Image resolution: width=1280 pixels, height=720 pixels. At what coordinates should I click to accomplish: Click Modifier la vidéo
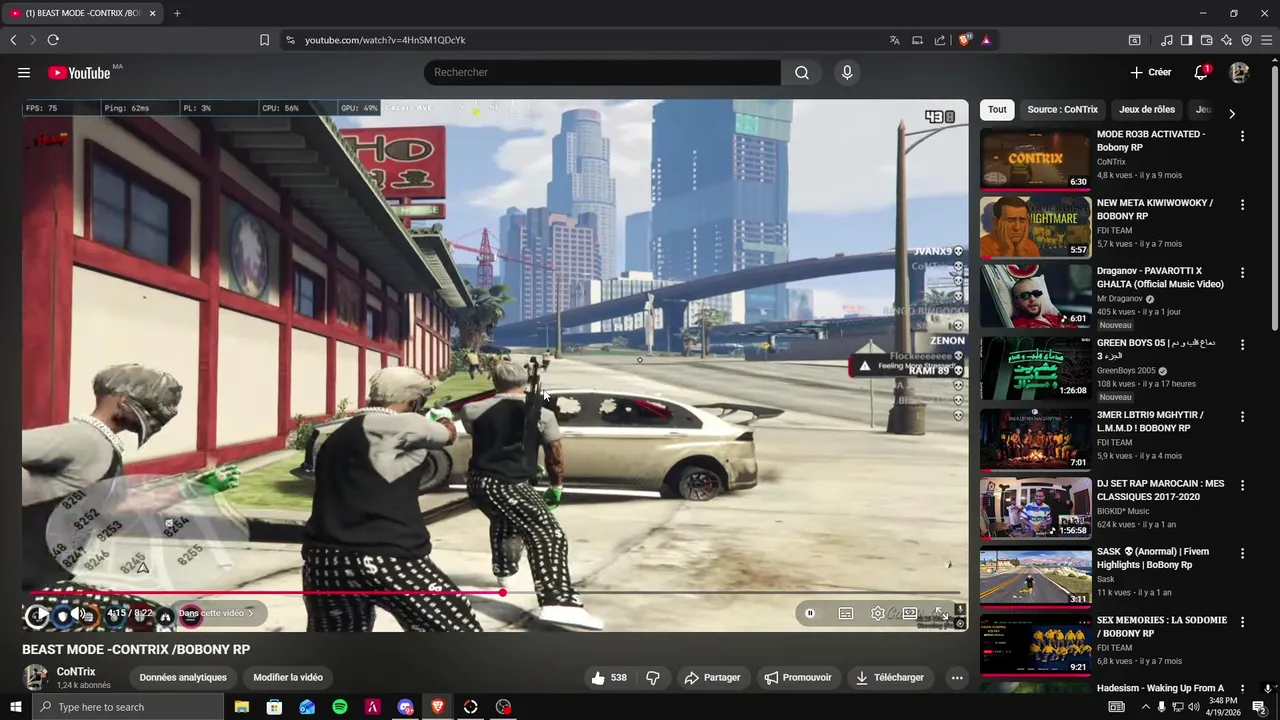click(x=288, y=677)
